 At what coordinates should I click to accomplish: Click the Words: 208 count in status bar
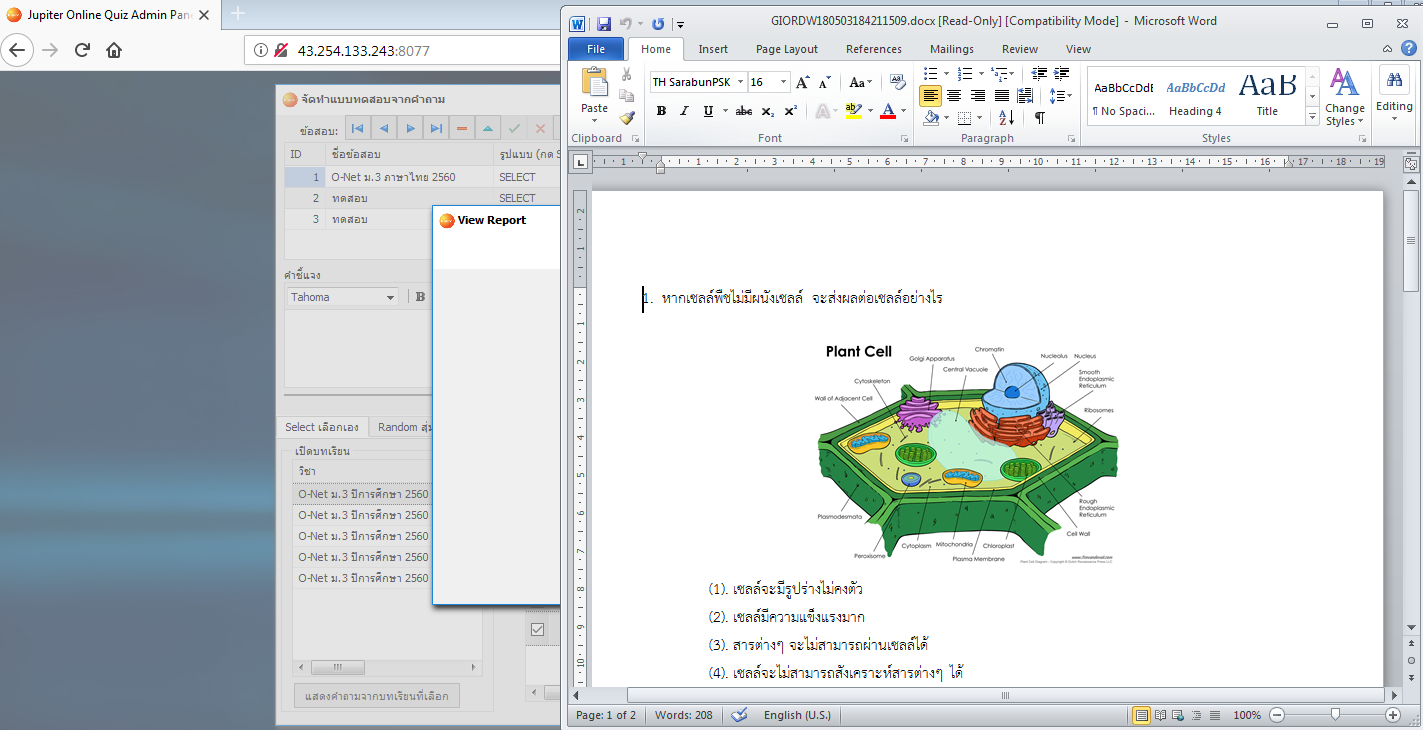coord(684,715)
